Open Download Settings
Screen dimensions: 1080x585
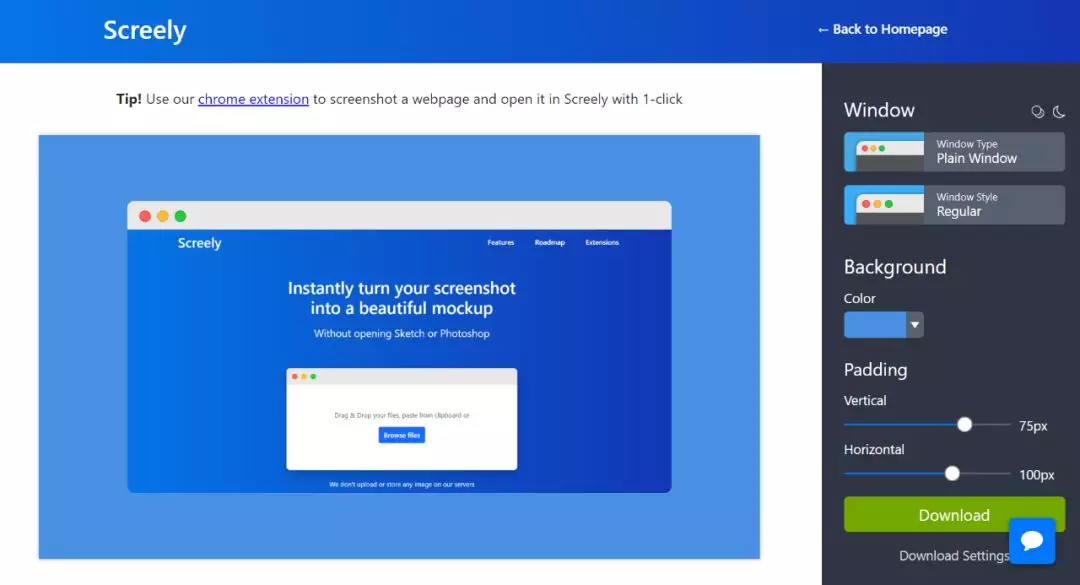tap(955, 555)
